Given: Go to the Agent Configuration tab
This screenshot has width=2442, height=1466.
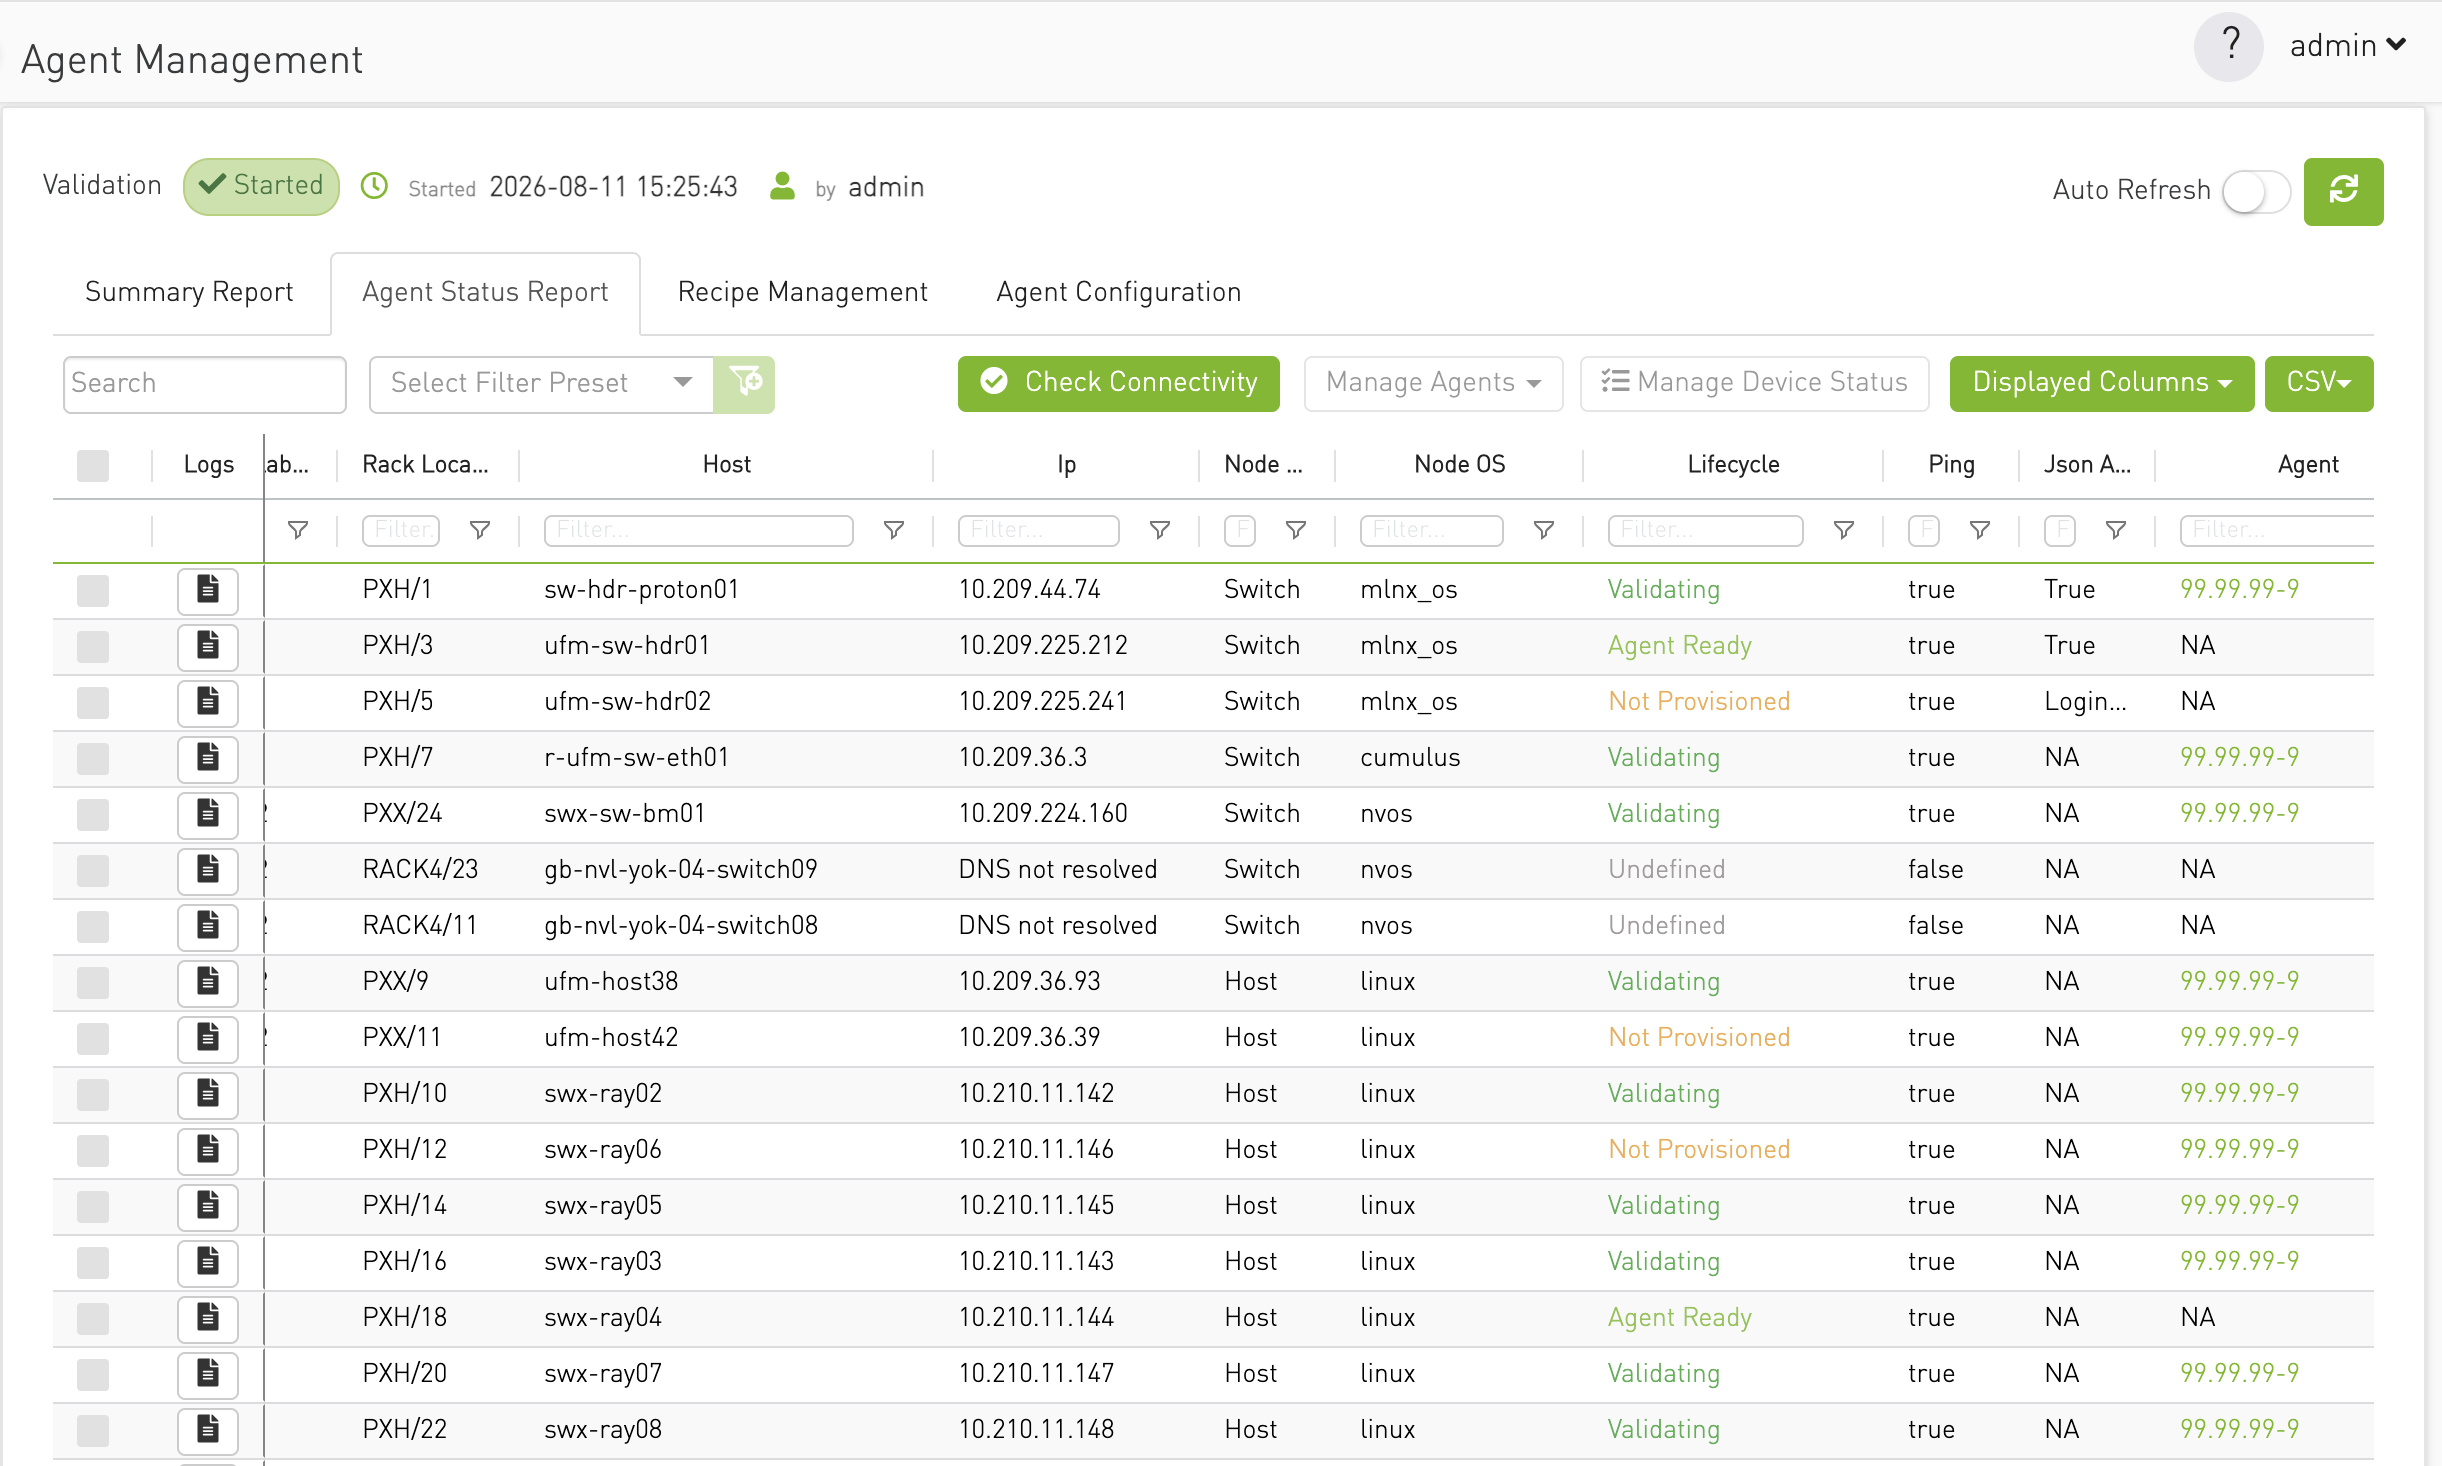Looking at the screenshot, I should coord(1118,292).
